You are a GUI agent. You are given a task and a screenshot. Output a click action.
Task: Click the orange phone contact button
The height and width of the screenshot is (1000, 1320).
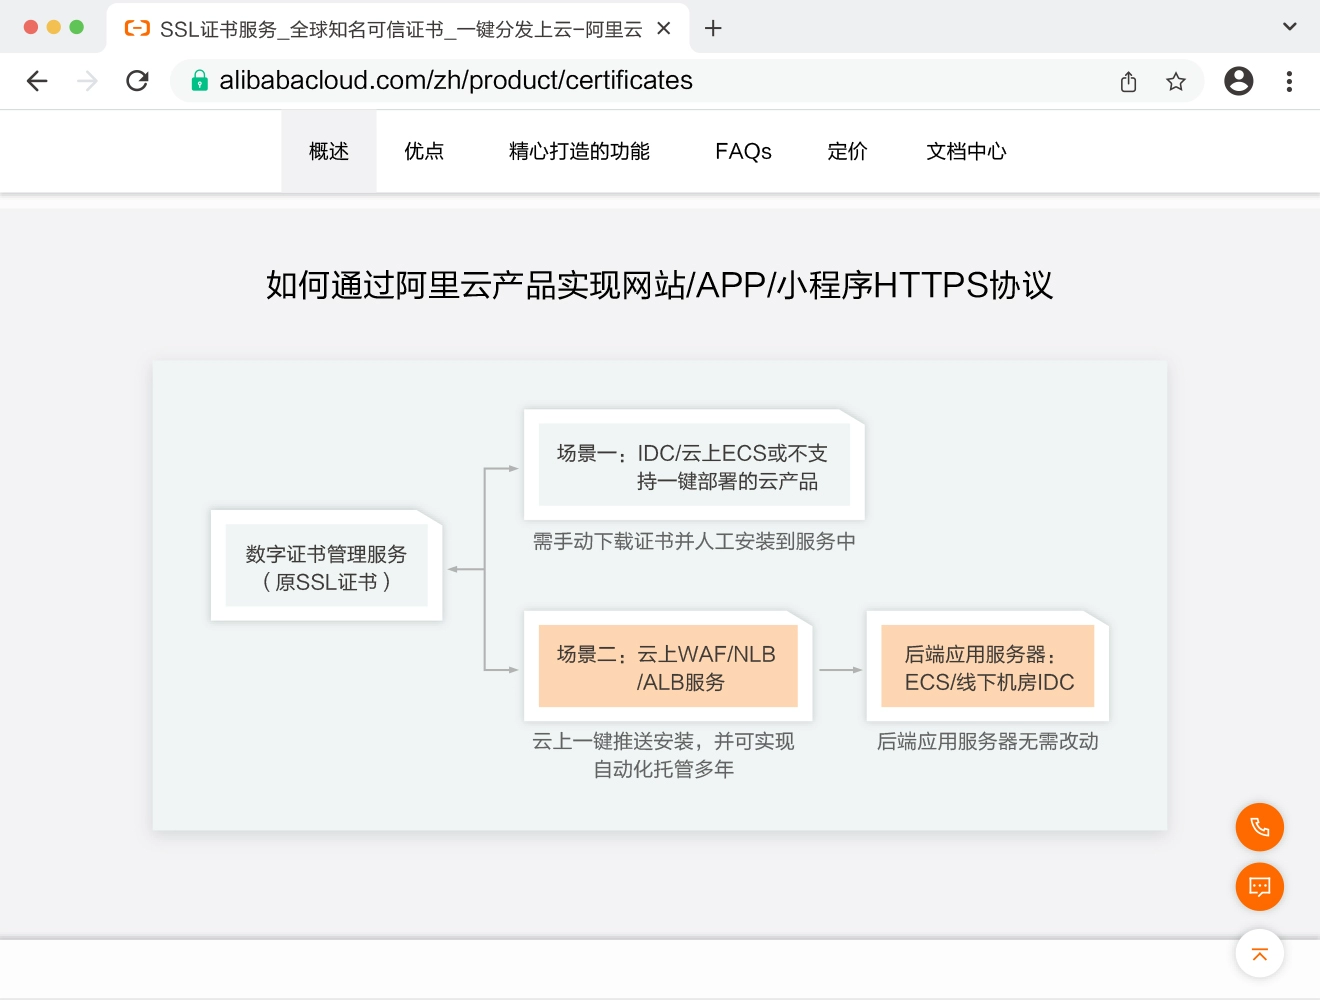pos(1260,827)
